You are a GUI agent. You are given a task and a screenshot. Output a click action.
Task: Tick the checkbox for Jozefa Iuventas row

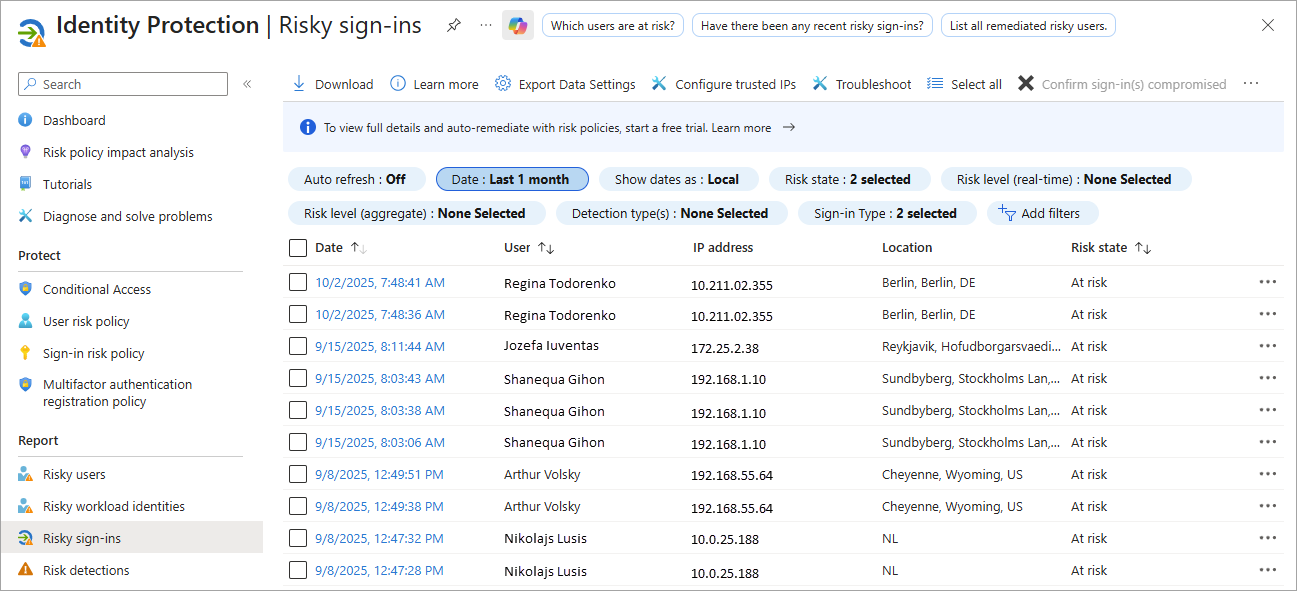(x=298, y=346)
